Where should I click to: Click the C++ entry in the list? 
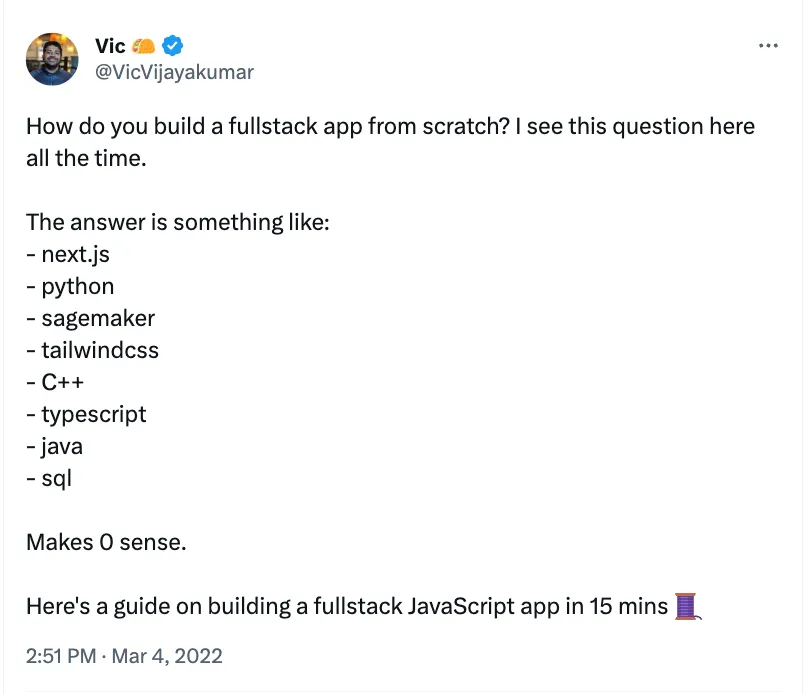tap(62, 382)
